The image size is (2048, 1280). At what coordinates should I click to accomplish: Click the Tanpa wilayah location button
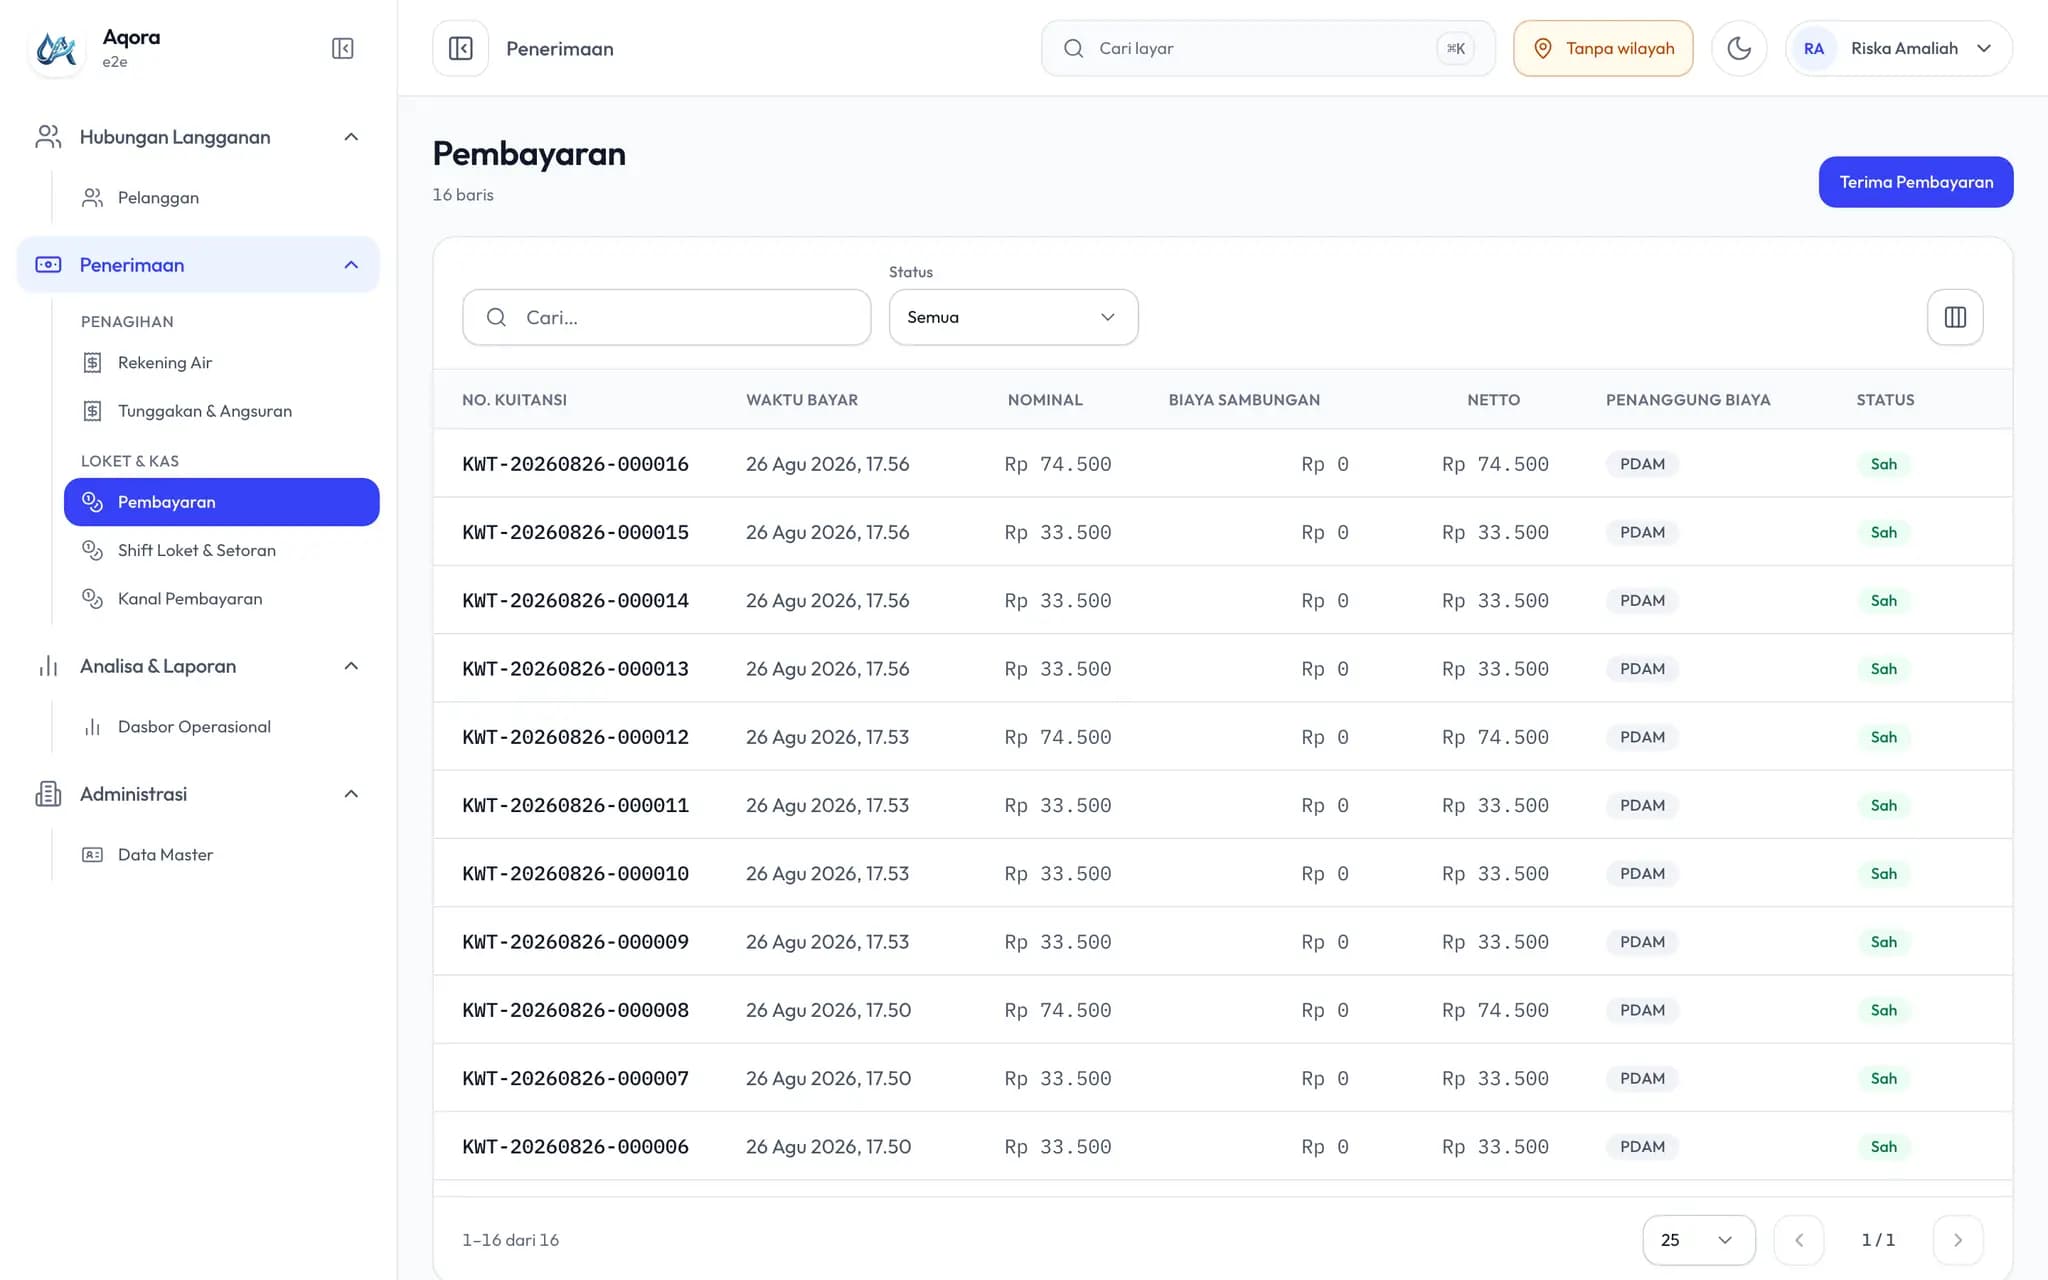[1603, 48]
